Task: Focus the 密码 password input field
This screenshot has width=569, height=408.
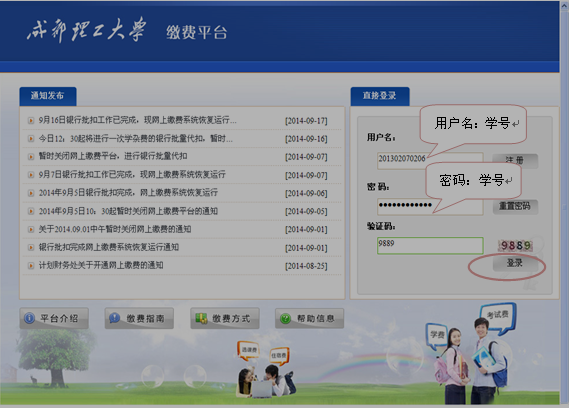Action: point(430,207)
